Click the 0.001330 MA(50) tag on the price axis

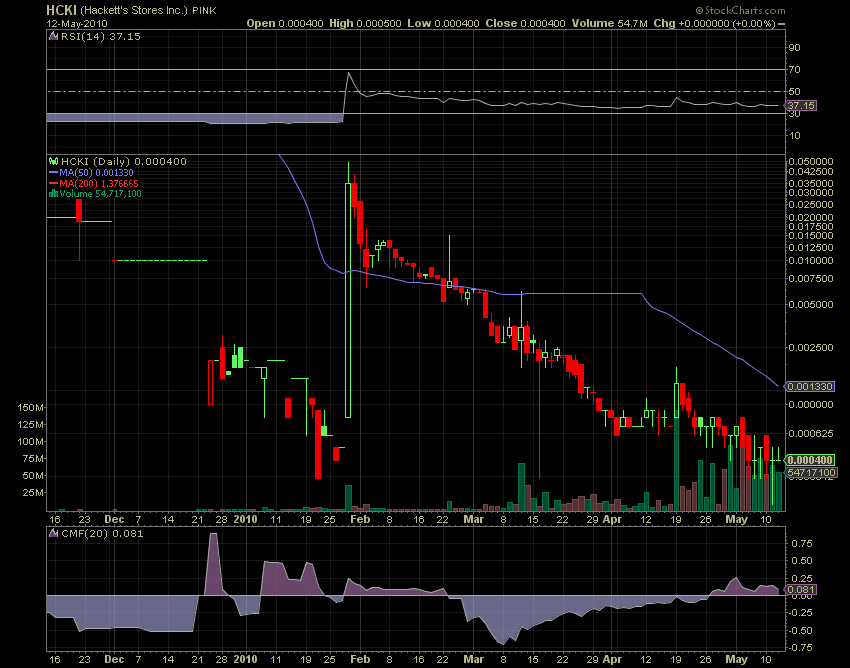810,387
